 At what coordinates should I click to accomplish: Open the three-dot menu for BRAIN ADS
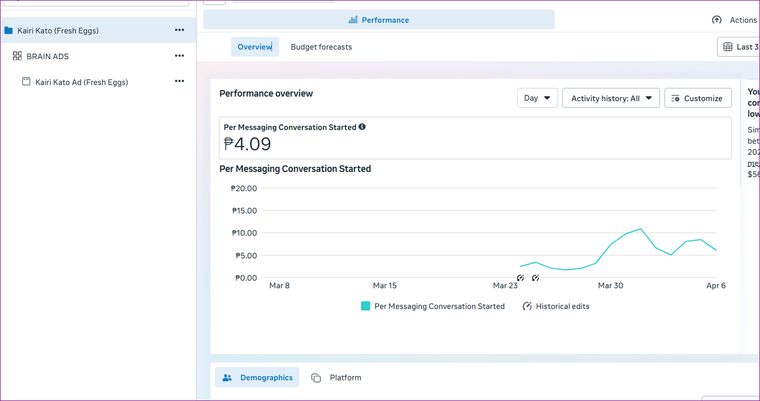click(x=179, y=56)
